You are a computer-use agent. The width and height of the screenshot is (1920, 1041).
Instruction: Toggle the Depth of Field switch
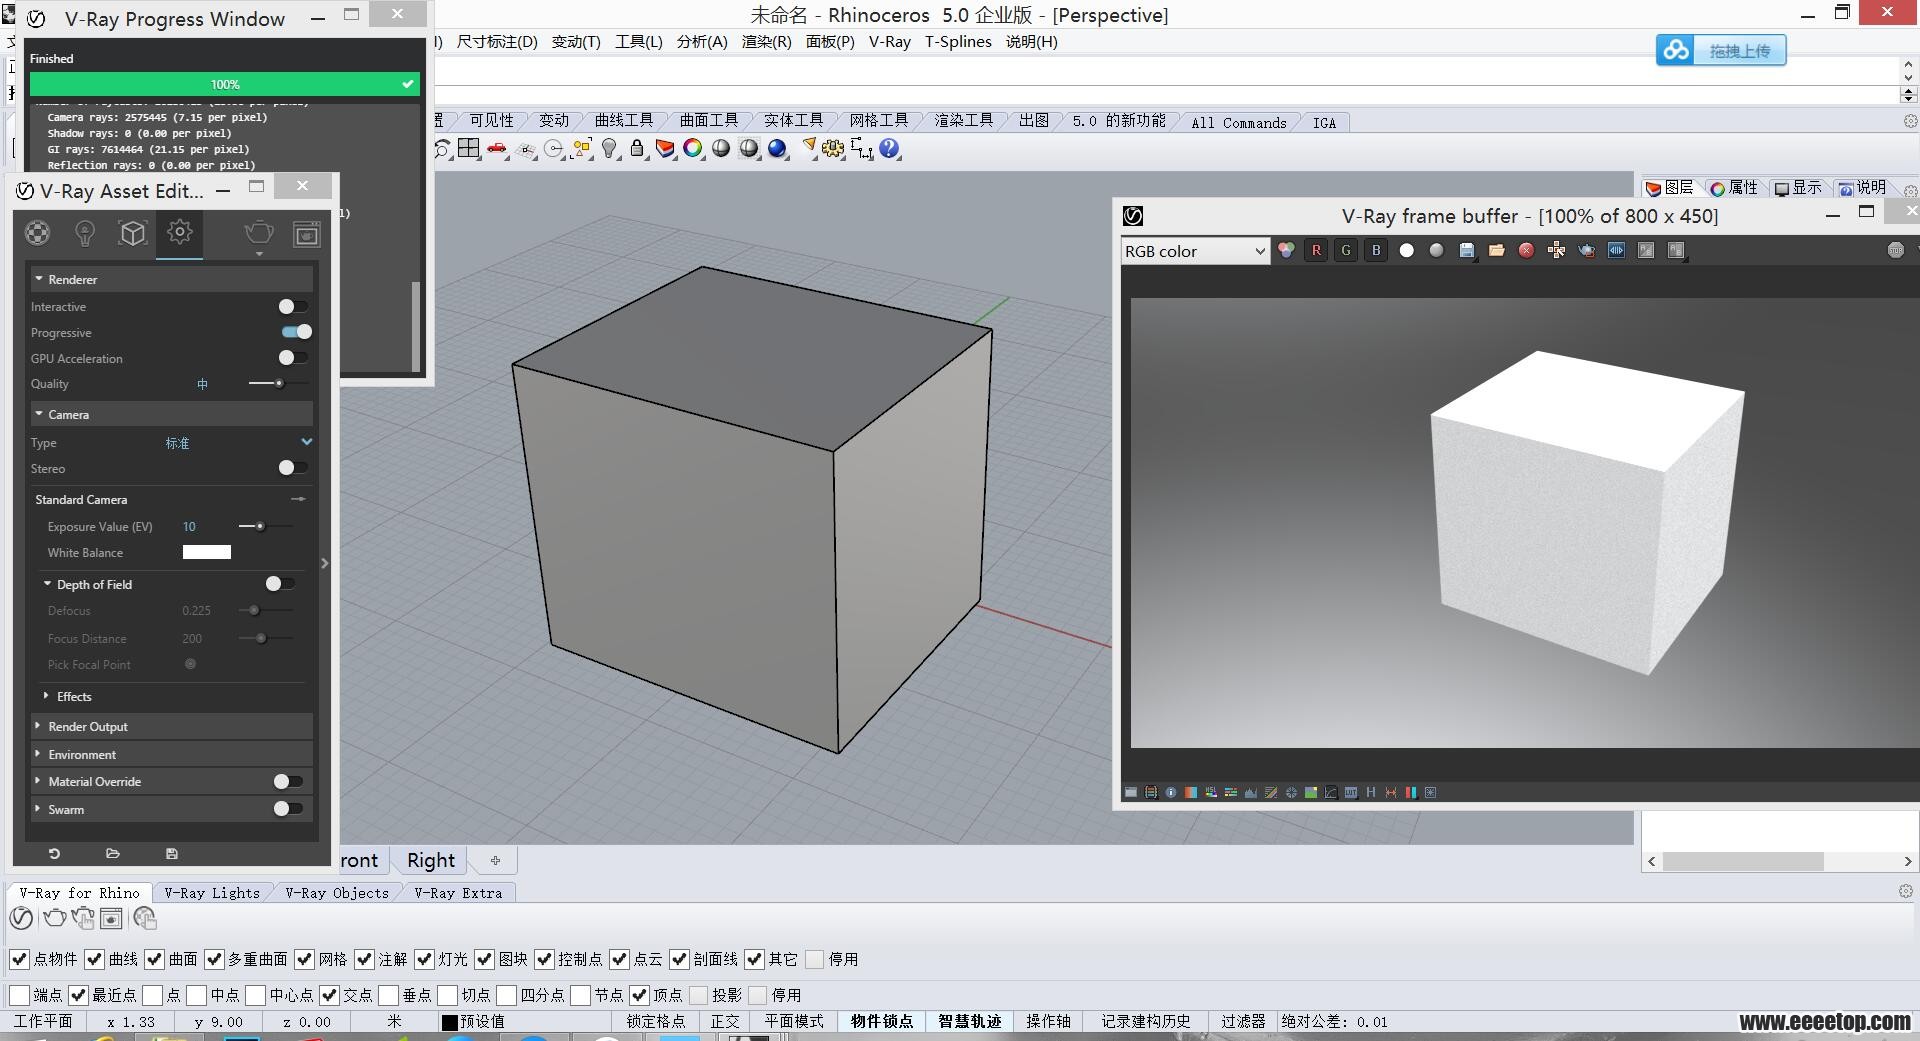(x=279, y=583)
